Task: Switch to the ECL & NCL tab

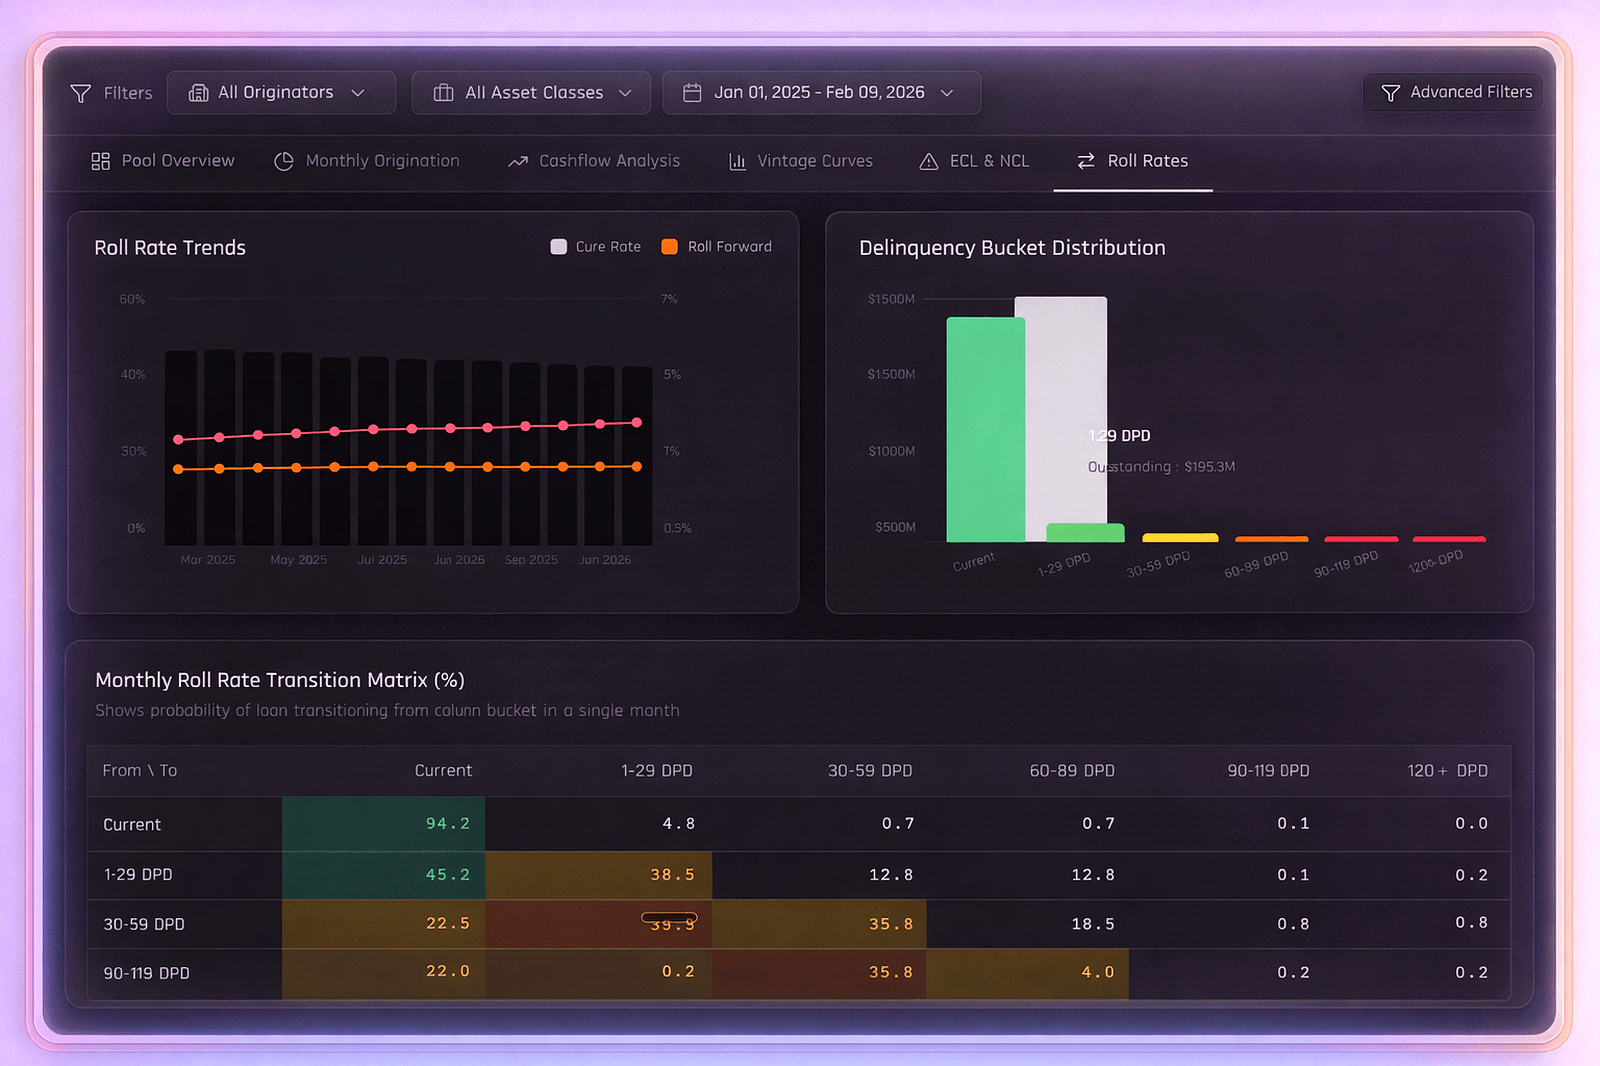Action: [973, 161]
